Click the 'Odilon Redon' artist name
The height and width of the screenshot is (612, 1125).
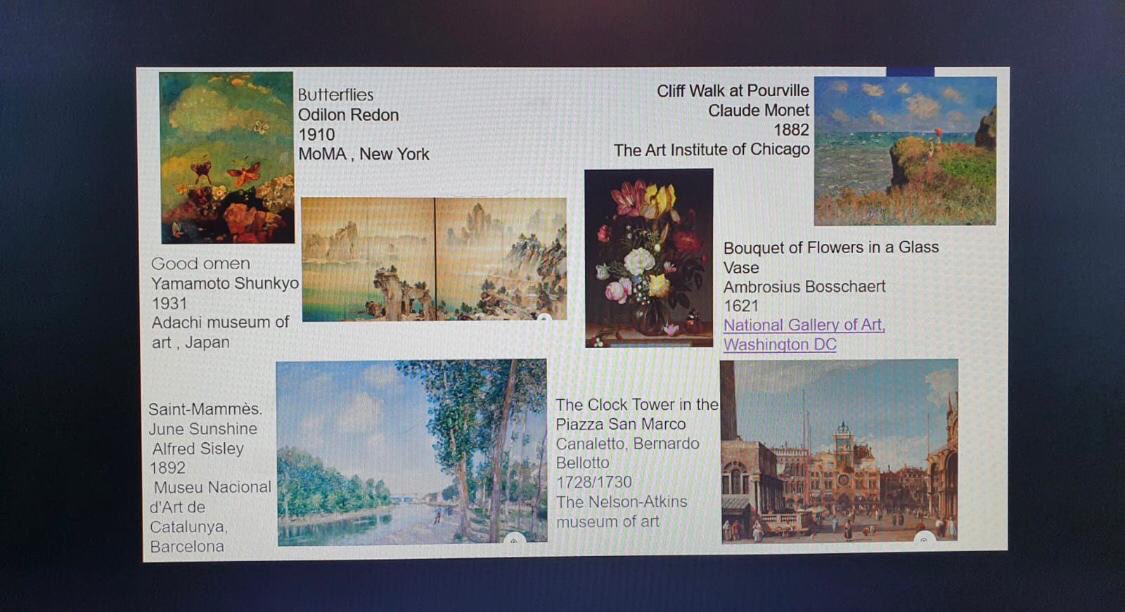coord(348,115)
